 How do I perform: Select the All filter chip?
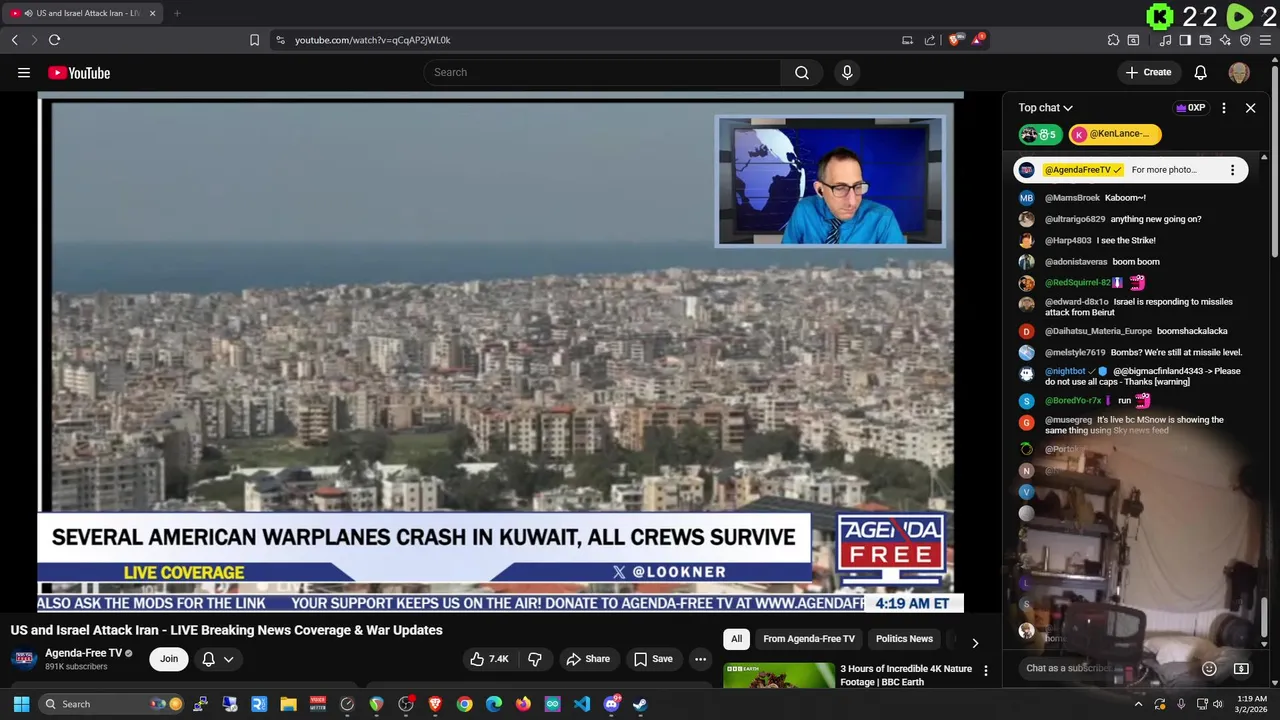736,639
